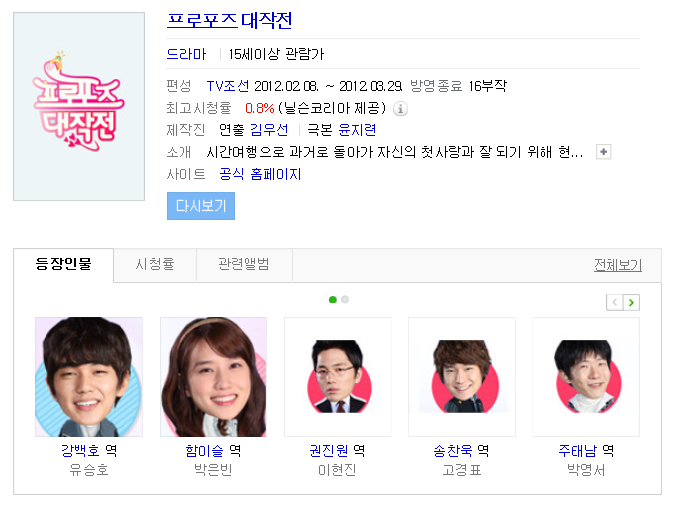This screenshot has height=506, width=676.
Task: Go to next cast page with green arrow
Action: click(x=631, y=303)
